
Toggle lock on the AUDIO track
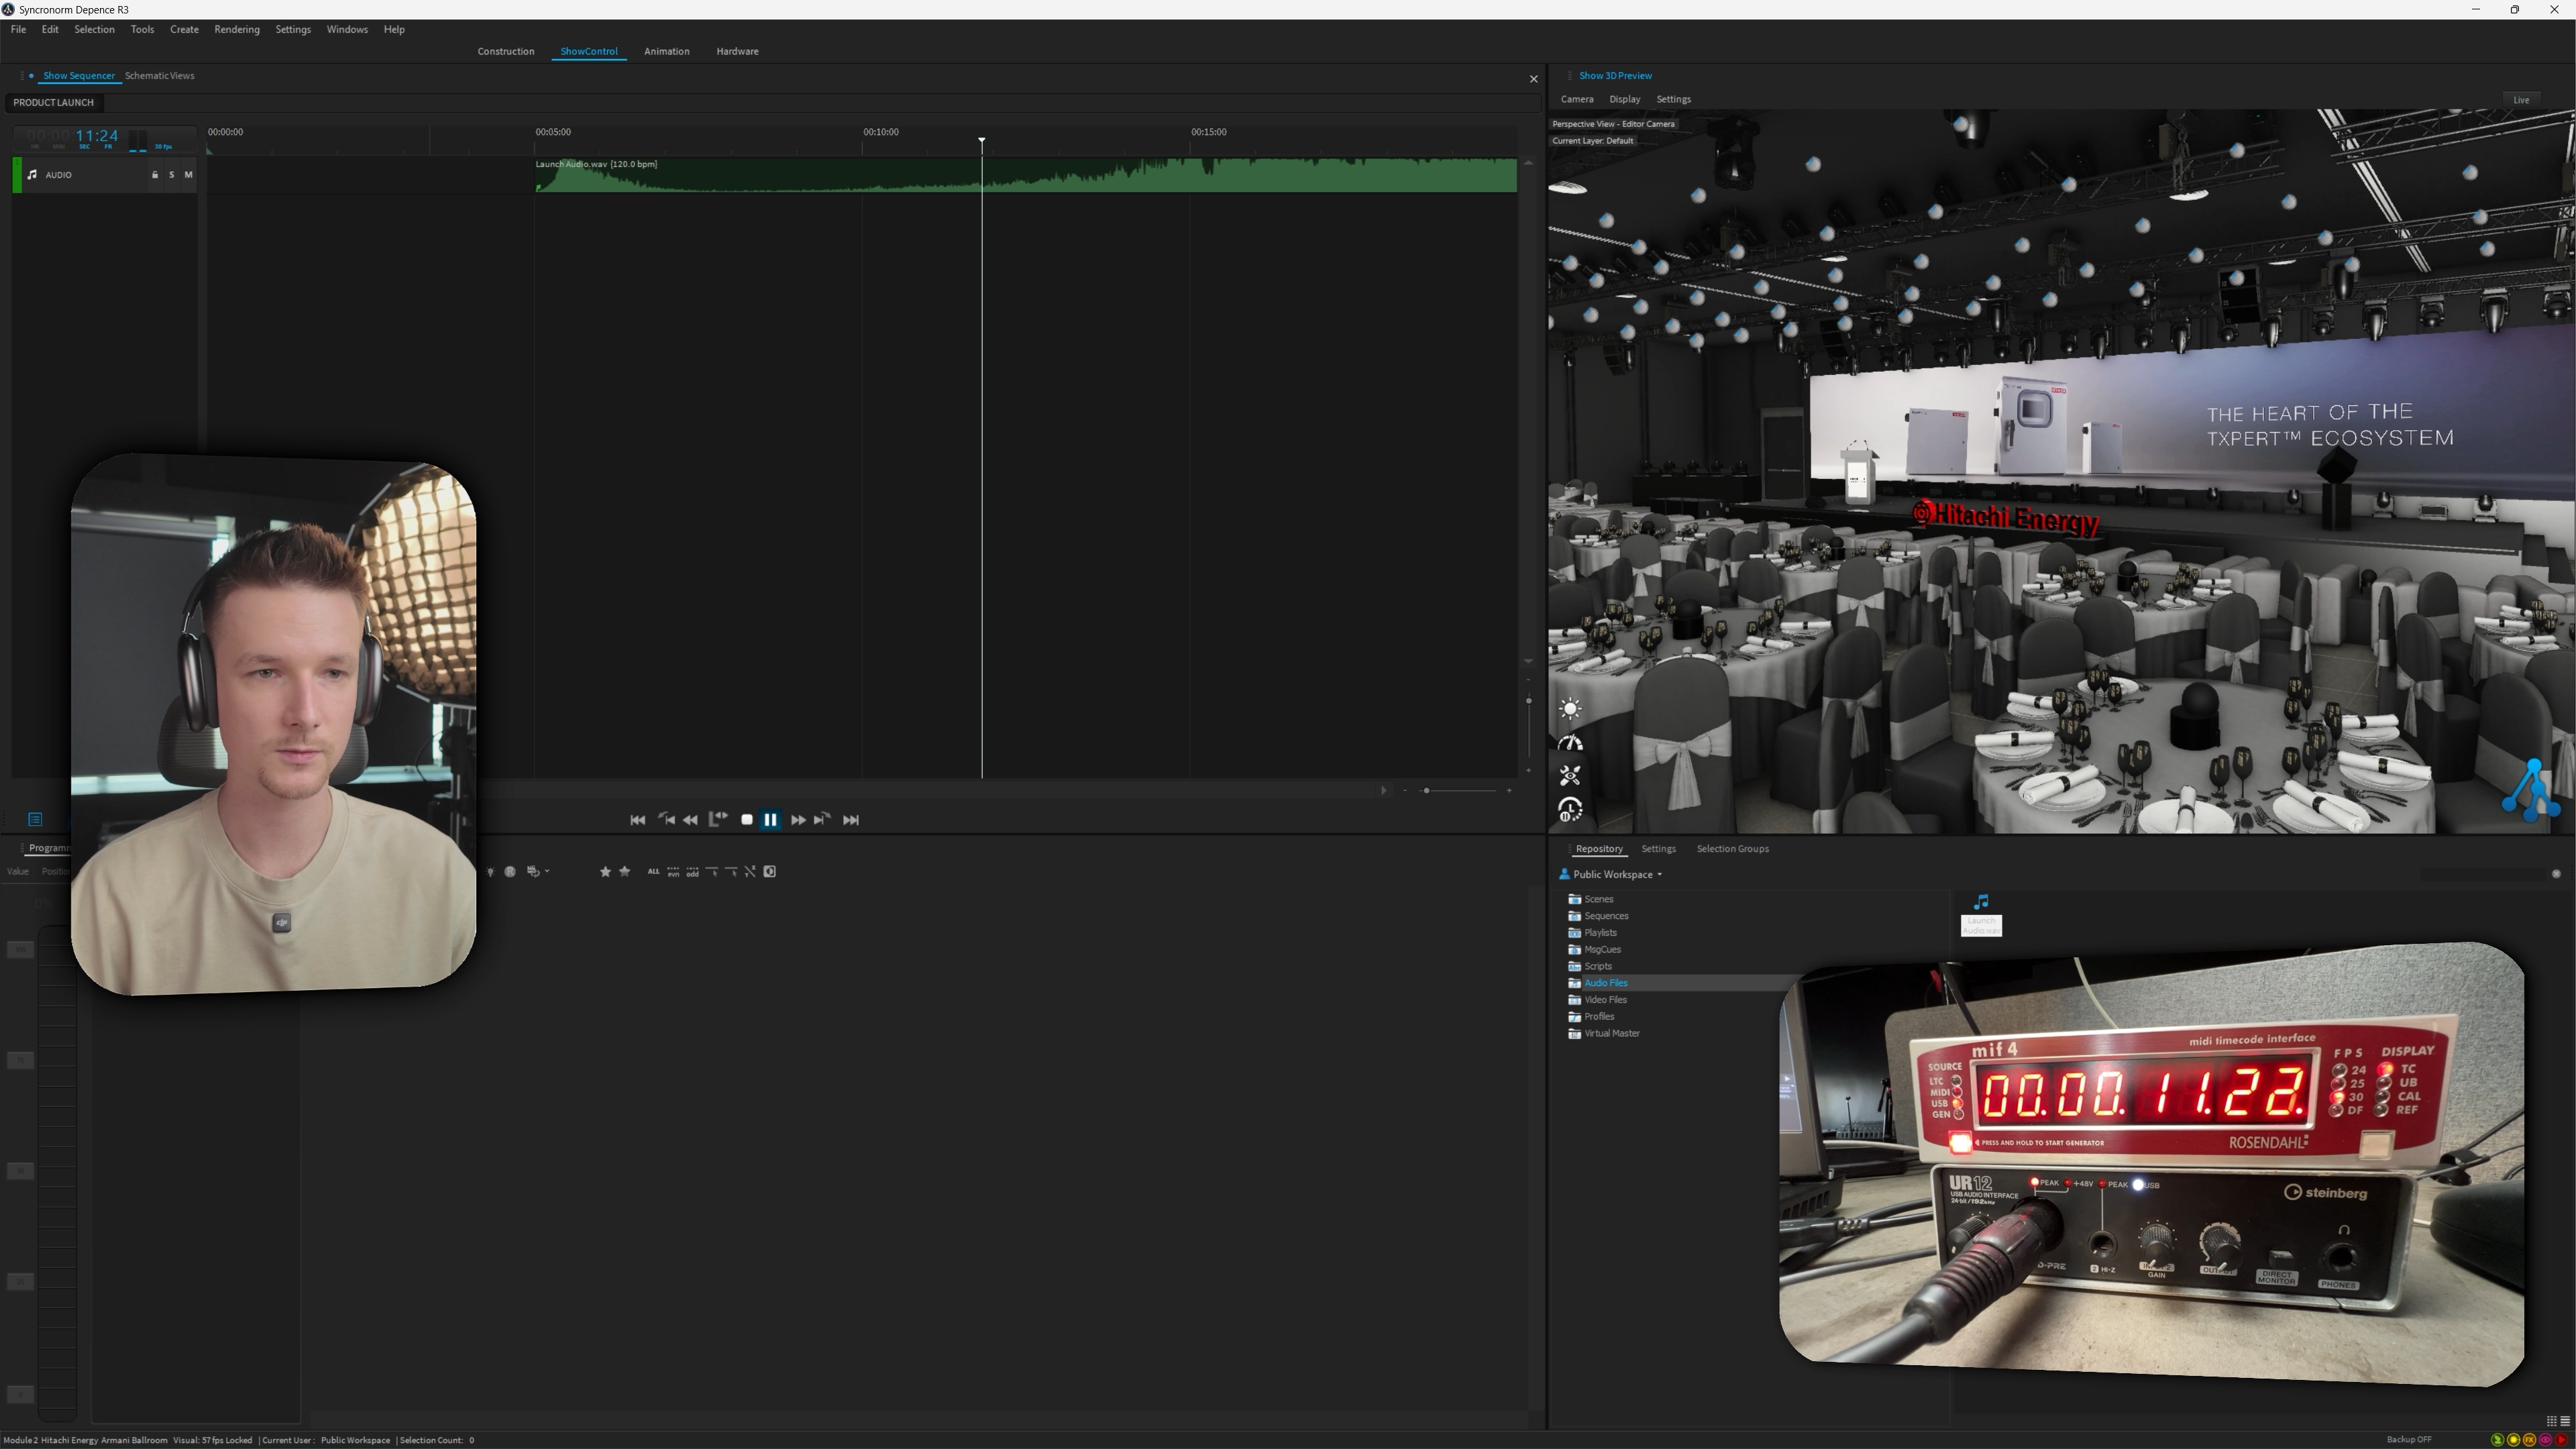click(155, 175)
